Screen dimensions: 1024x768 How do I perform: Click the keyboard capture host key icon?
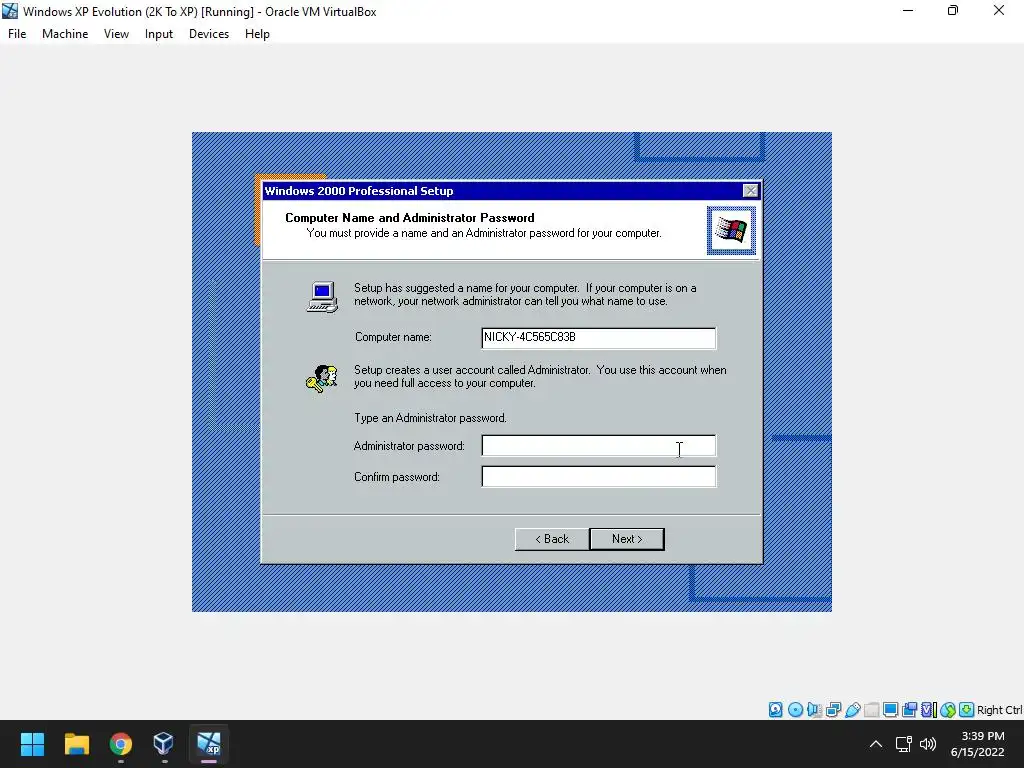click(x=967, y=710)
